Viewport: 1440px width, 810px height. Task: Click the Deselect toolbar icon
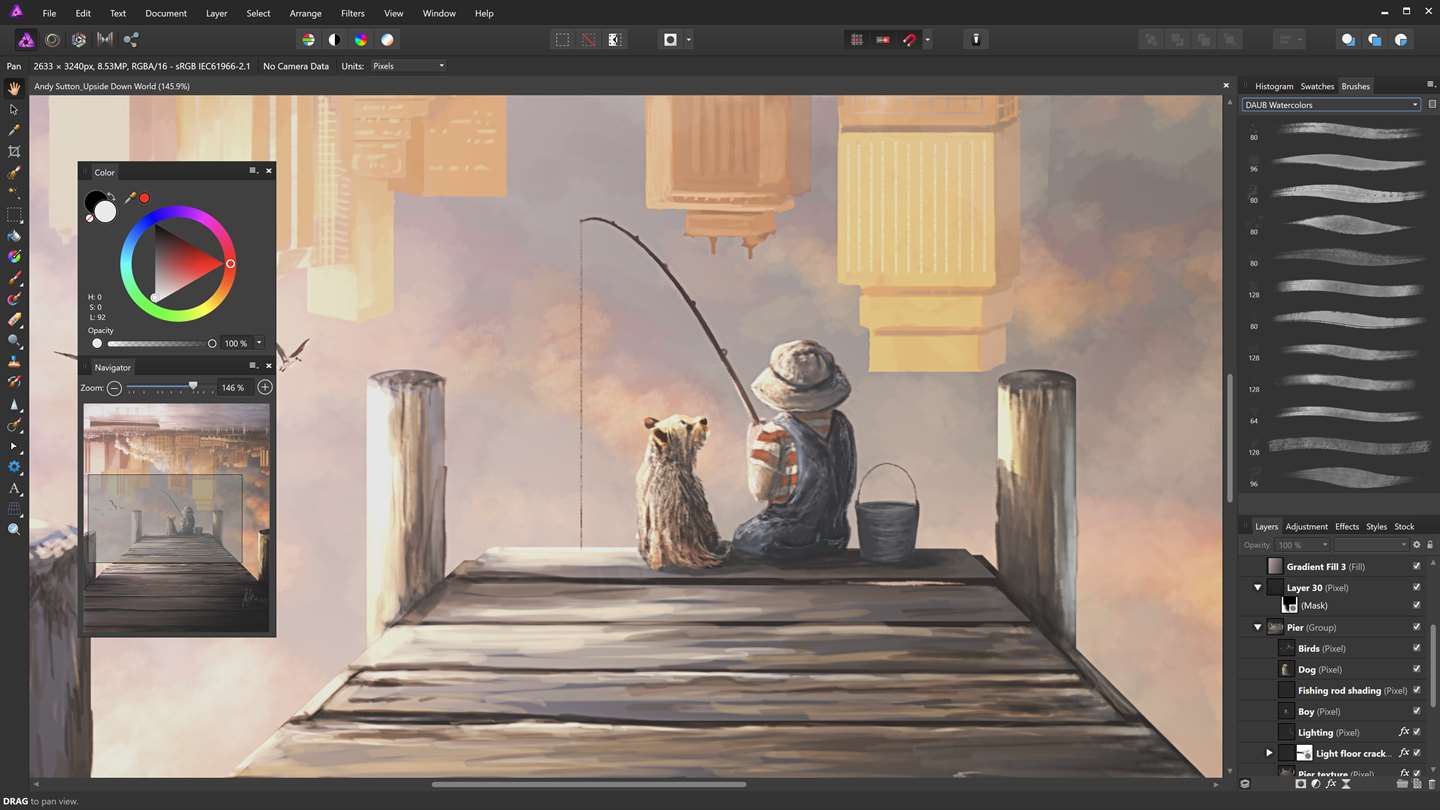[x=588, y=40]
